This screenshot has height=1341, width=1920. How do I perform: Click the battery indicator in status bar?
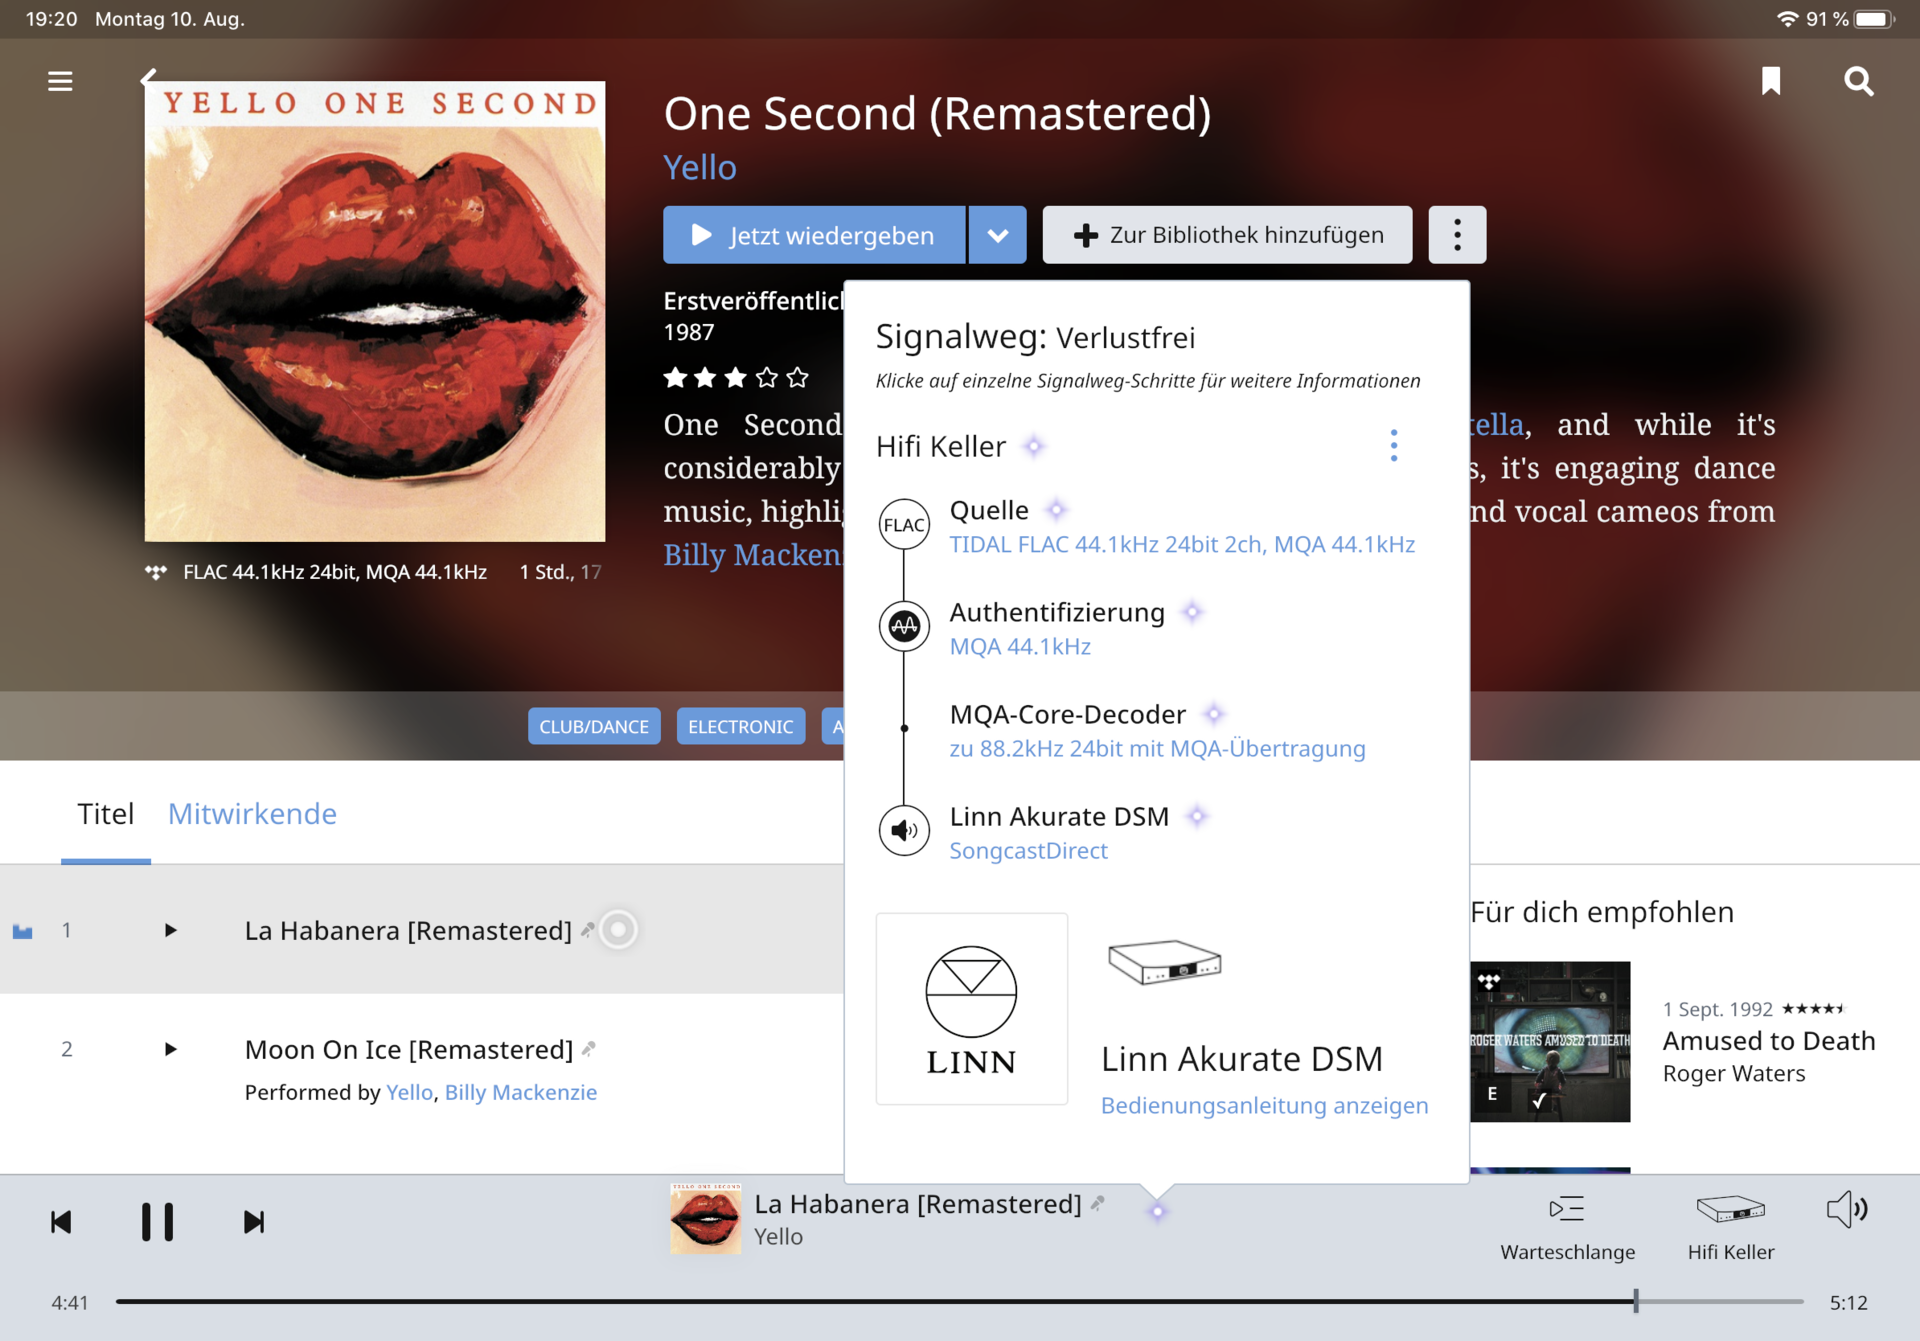(x=1874, y=19)
